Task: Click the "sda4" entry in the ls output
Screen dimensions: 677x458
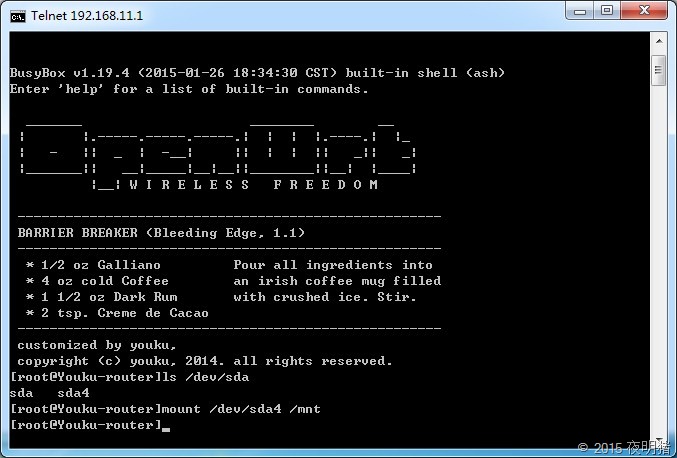Action: coord(73,393)
